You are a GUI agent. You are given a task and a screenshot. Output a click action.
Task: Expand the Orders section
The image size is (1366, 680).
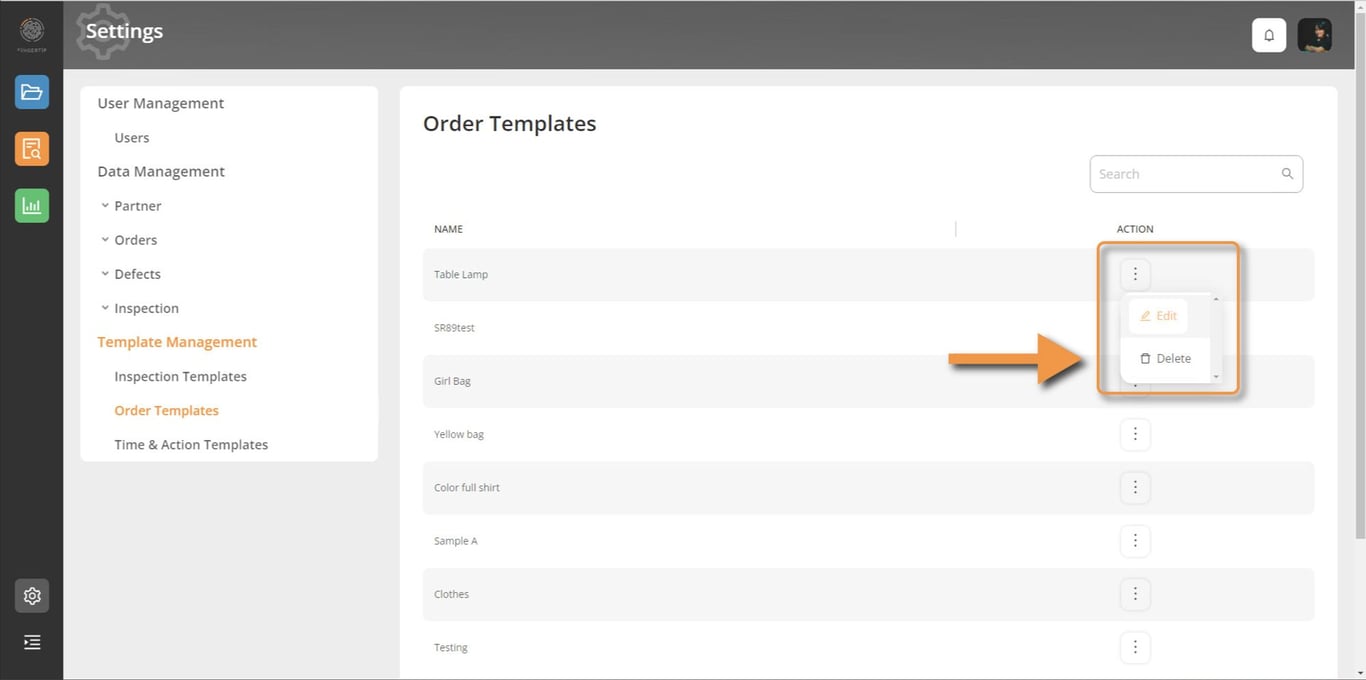pos(129,240)
